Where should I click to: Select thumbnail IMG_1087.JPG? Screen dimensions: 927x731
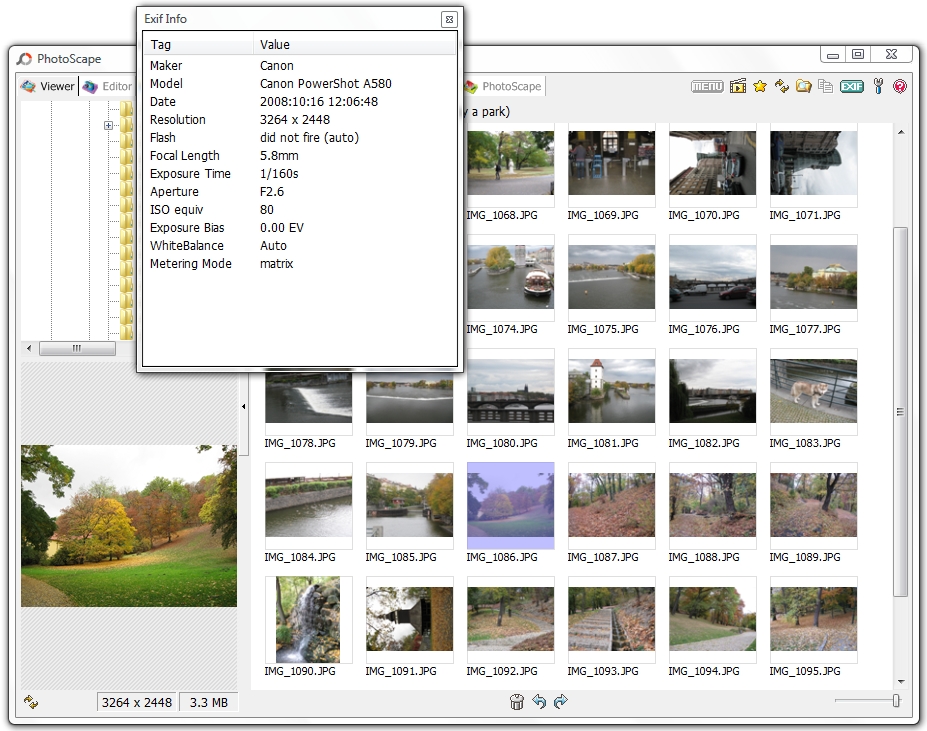pos(611,505)
